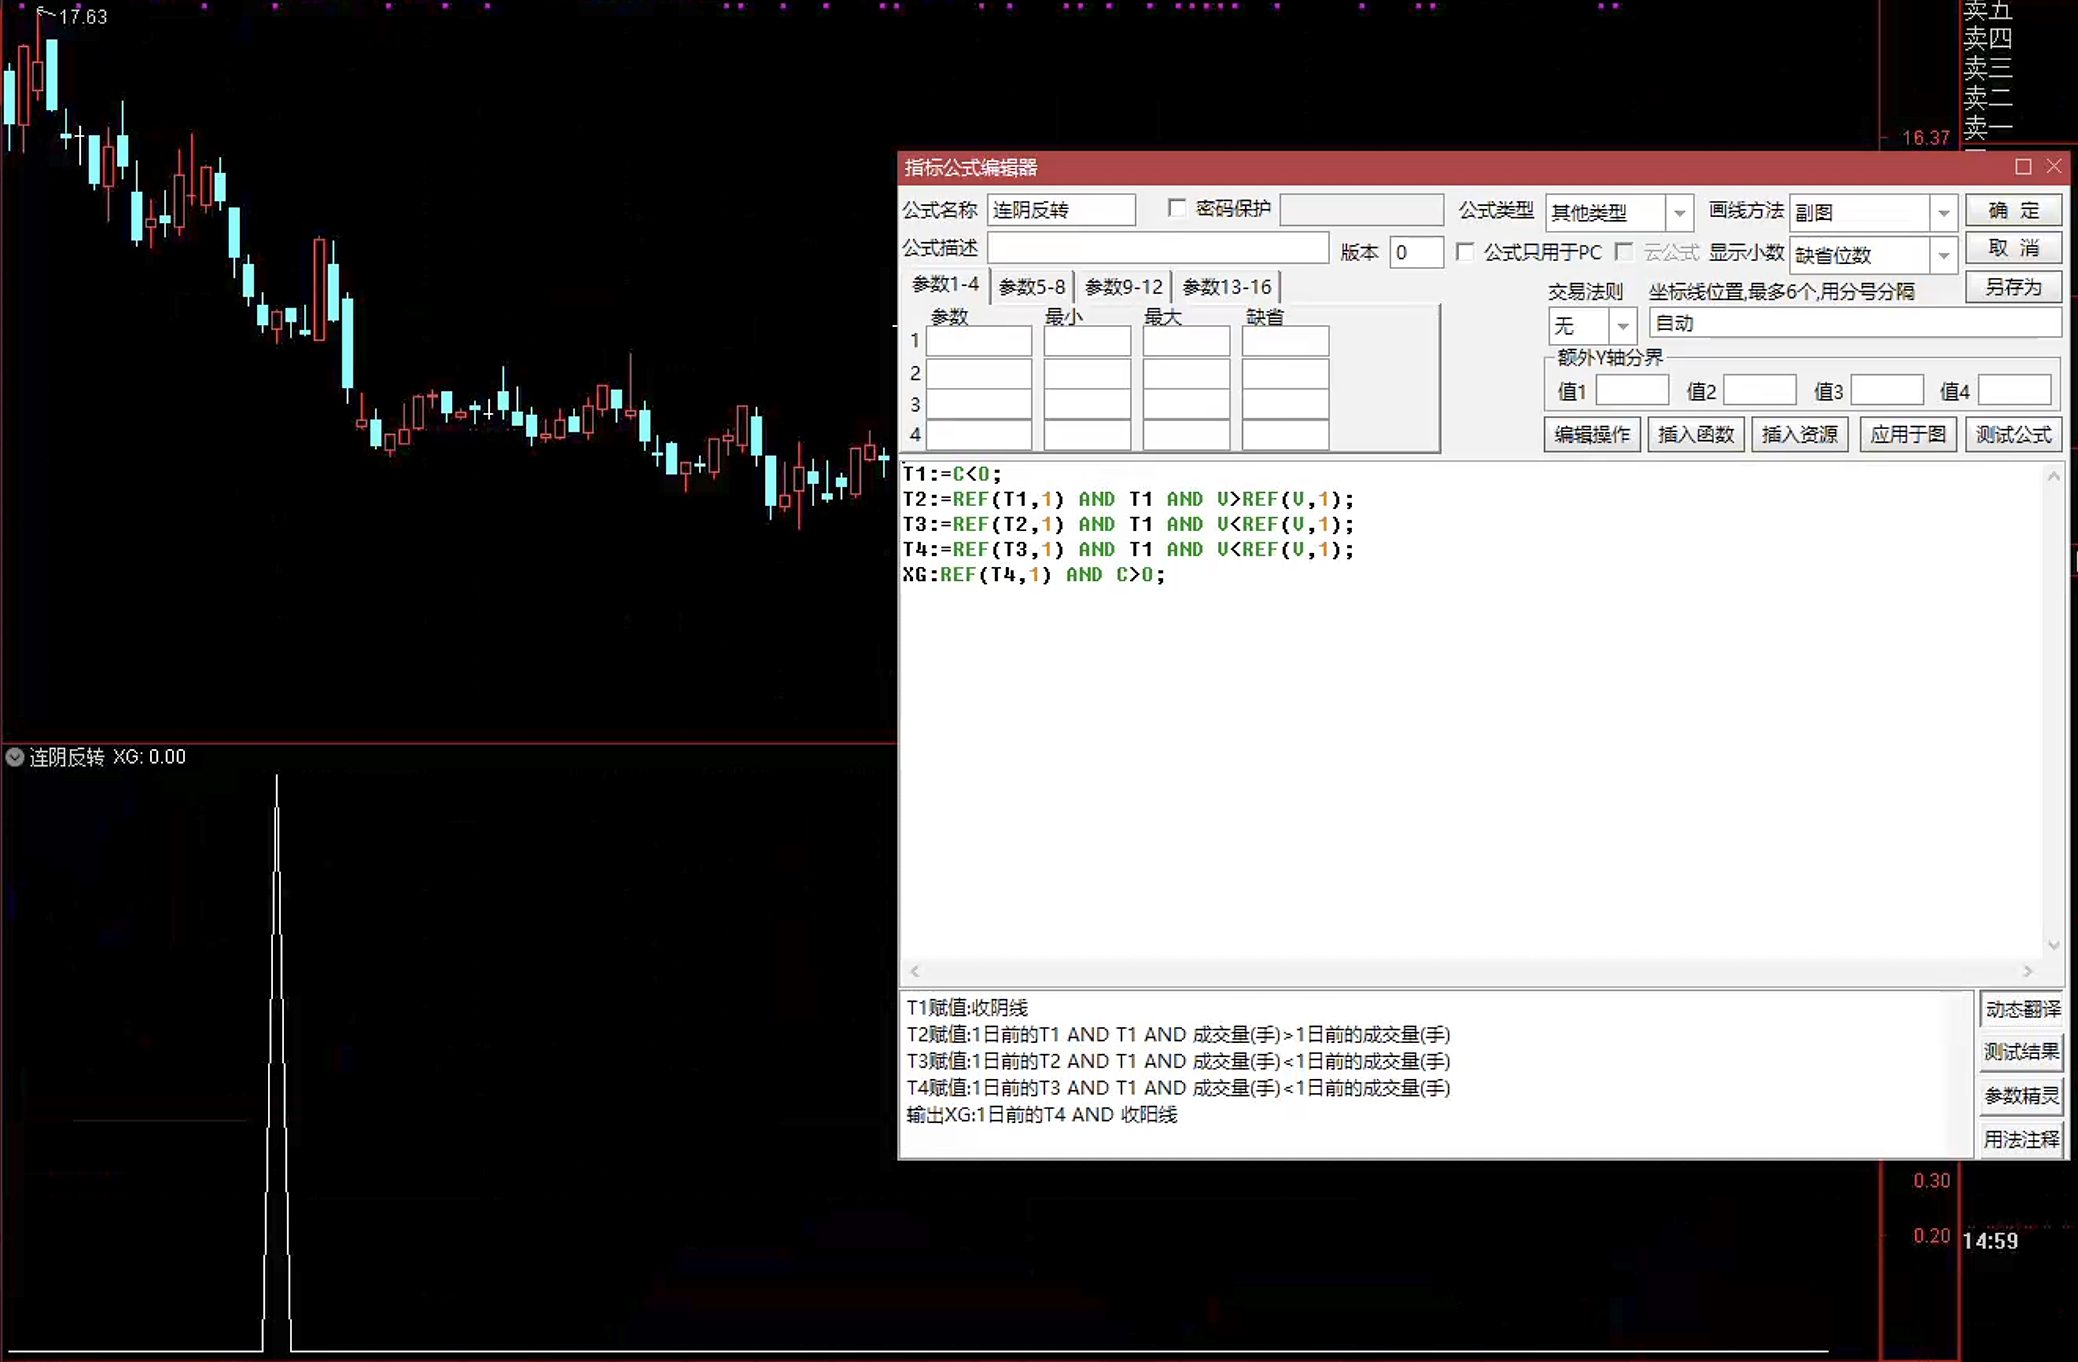Click the 公式名称 input field
Image resolution: width=2078 pixels, height=1362 pixels.
(1061, 210)
